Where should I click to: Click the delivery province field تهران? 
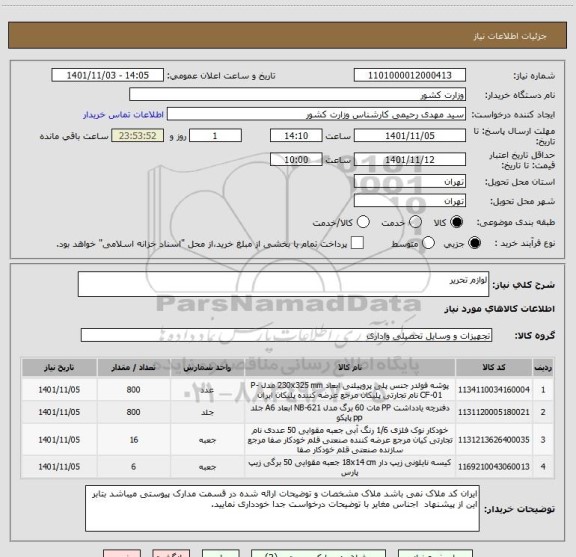point(410,182)
